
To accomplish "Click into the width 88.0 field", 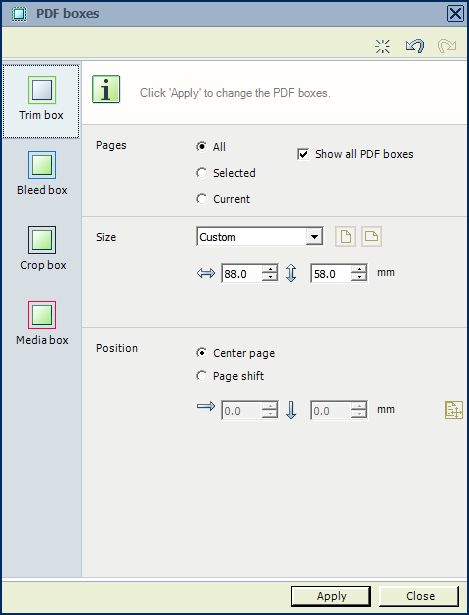I will [242, 273].
